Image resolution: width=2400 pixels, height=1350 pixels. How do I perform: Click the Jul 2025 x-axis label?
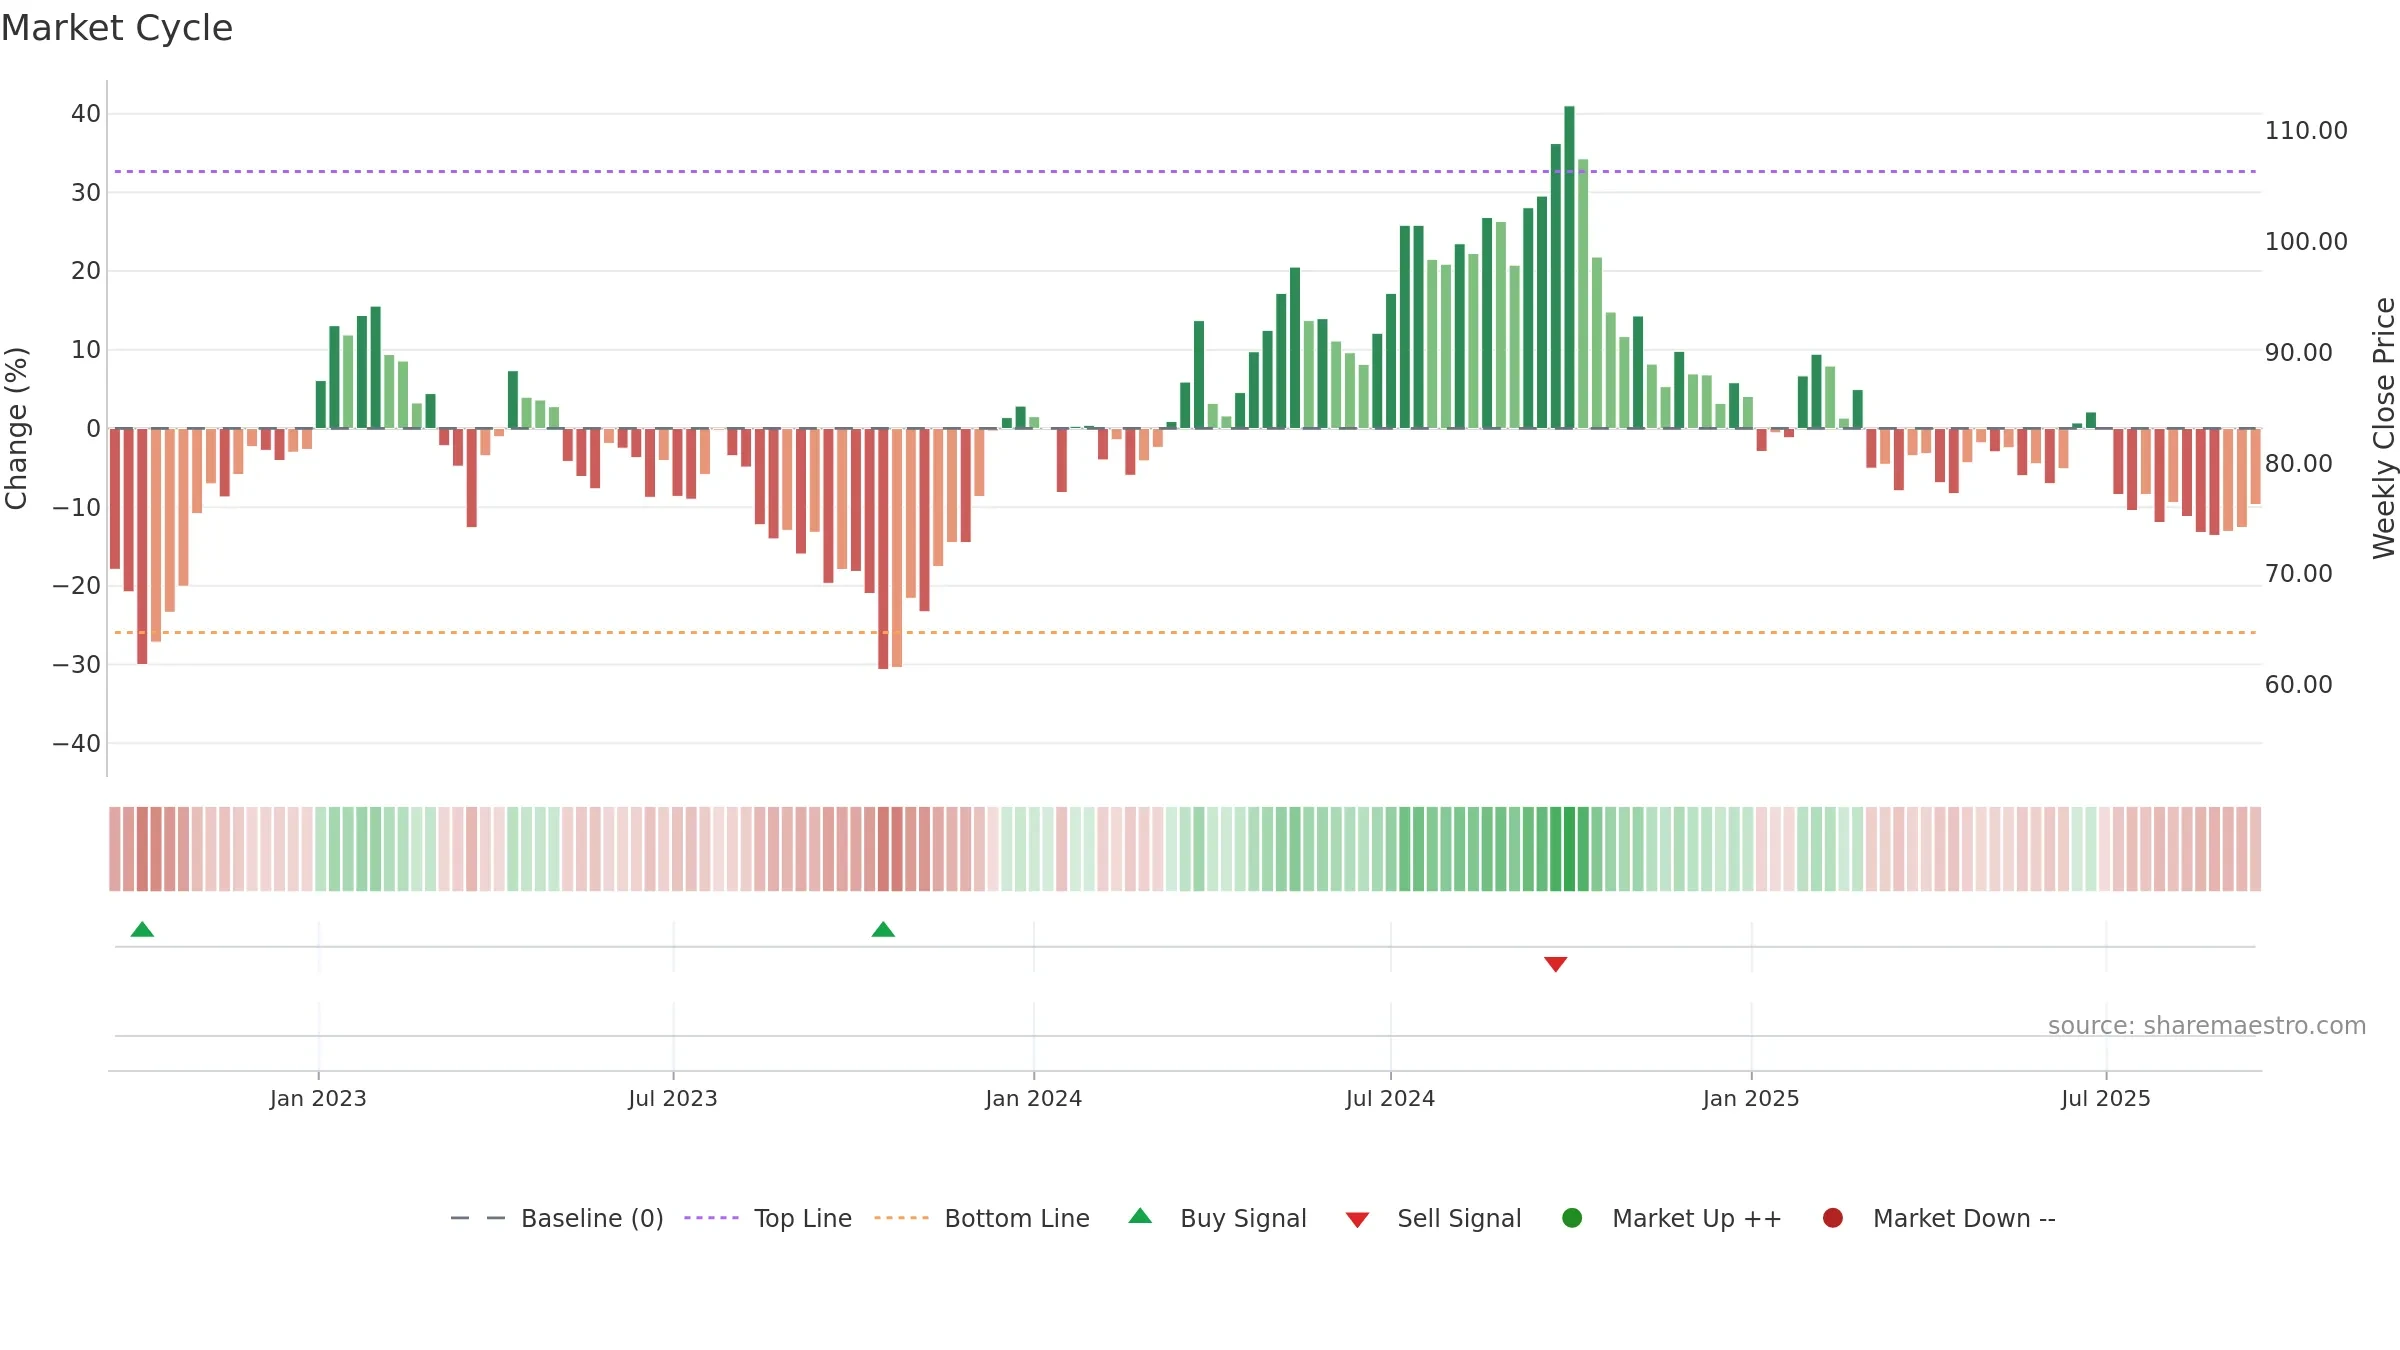[2106, 1098]
